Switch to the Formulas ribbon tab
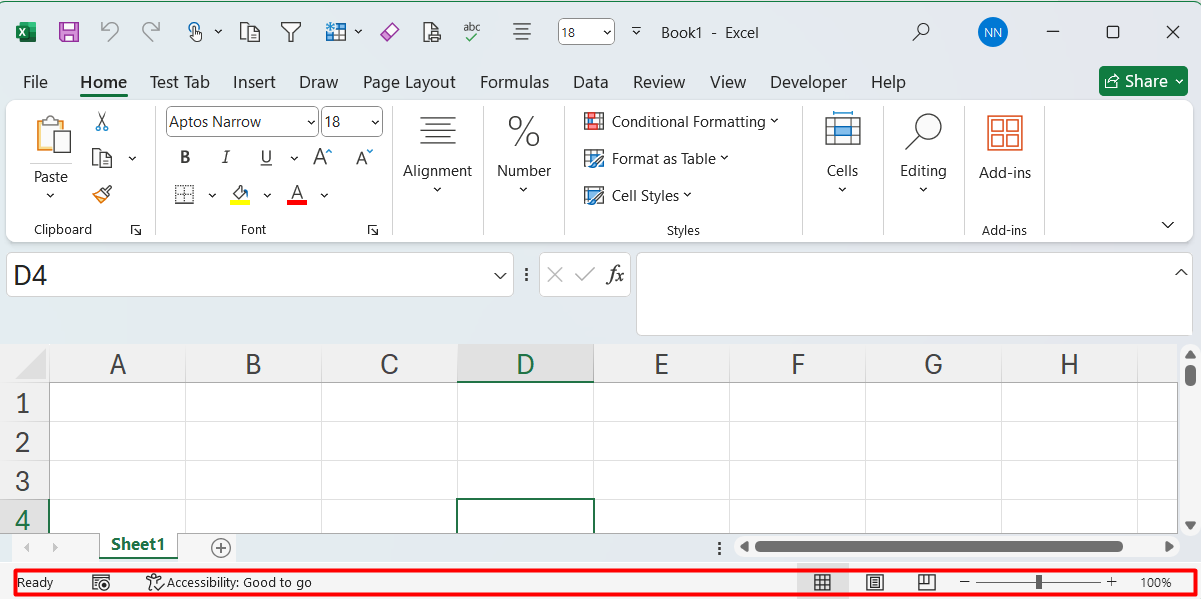Screen dimensions: 1201x599 [x=514, y=82]
